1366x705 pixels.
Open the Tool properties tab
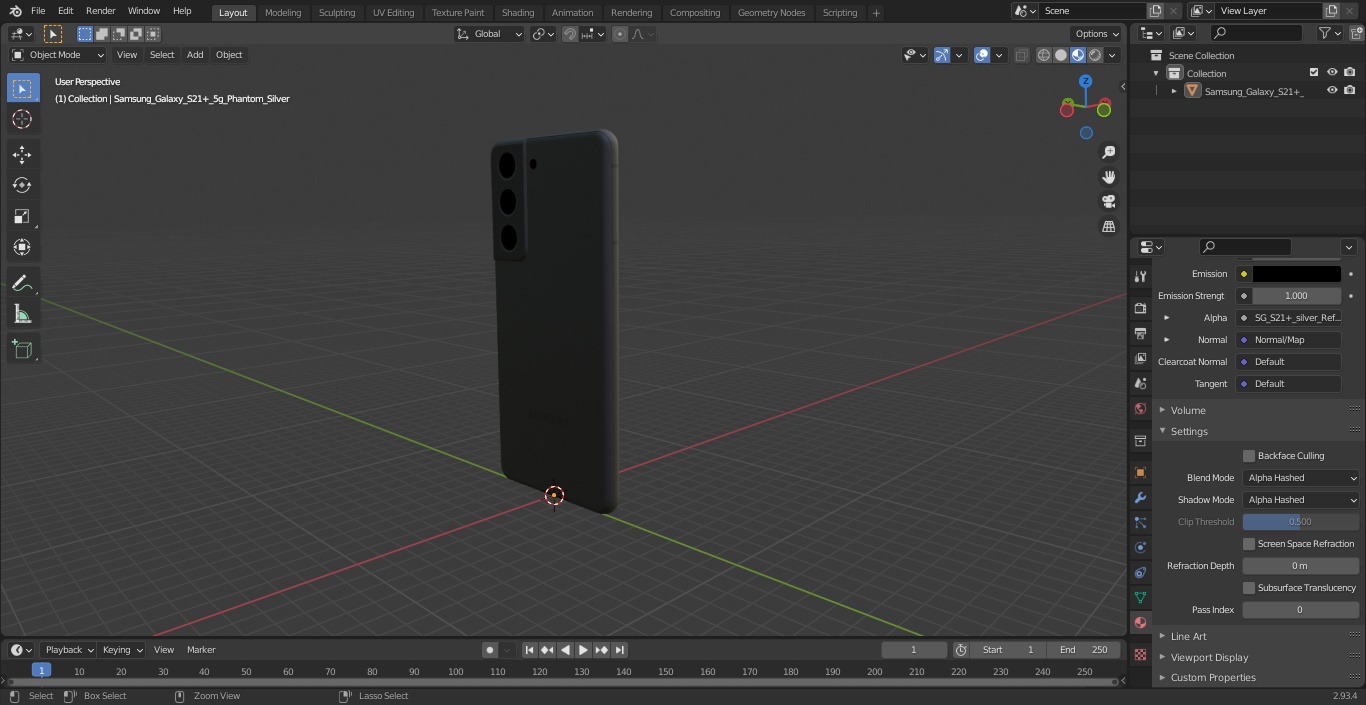[1140, 276]
